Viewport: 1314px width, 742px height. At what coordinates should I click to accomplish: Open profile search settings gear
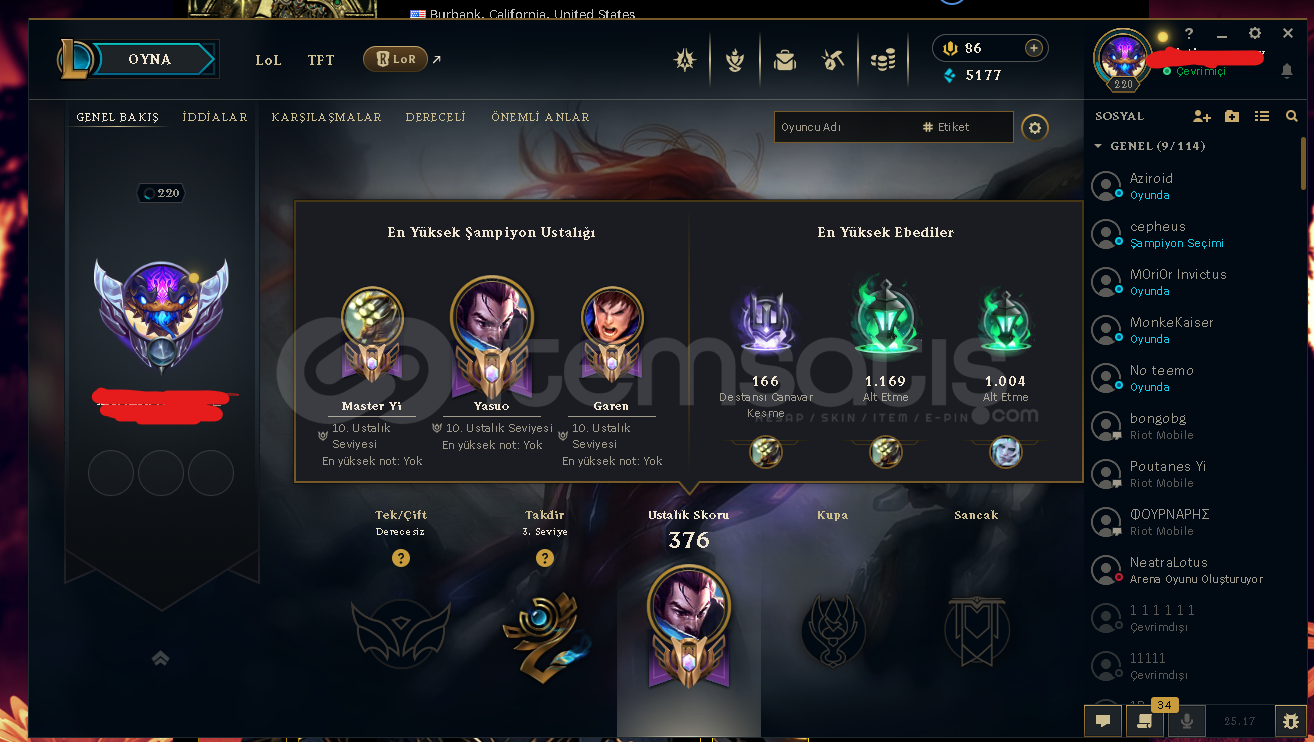click(1035, 127)
